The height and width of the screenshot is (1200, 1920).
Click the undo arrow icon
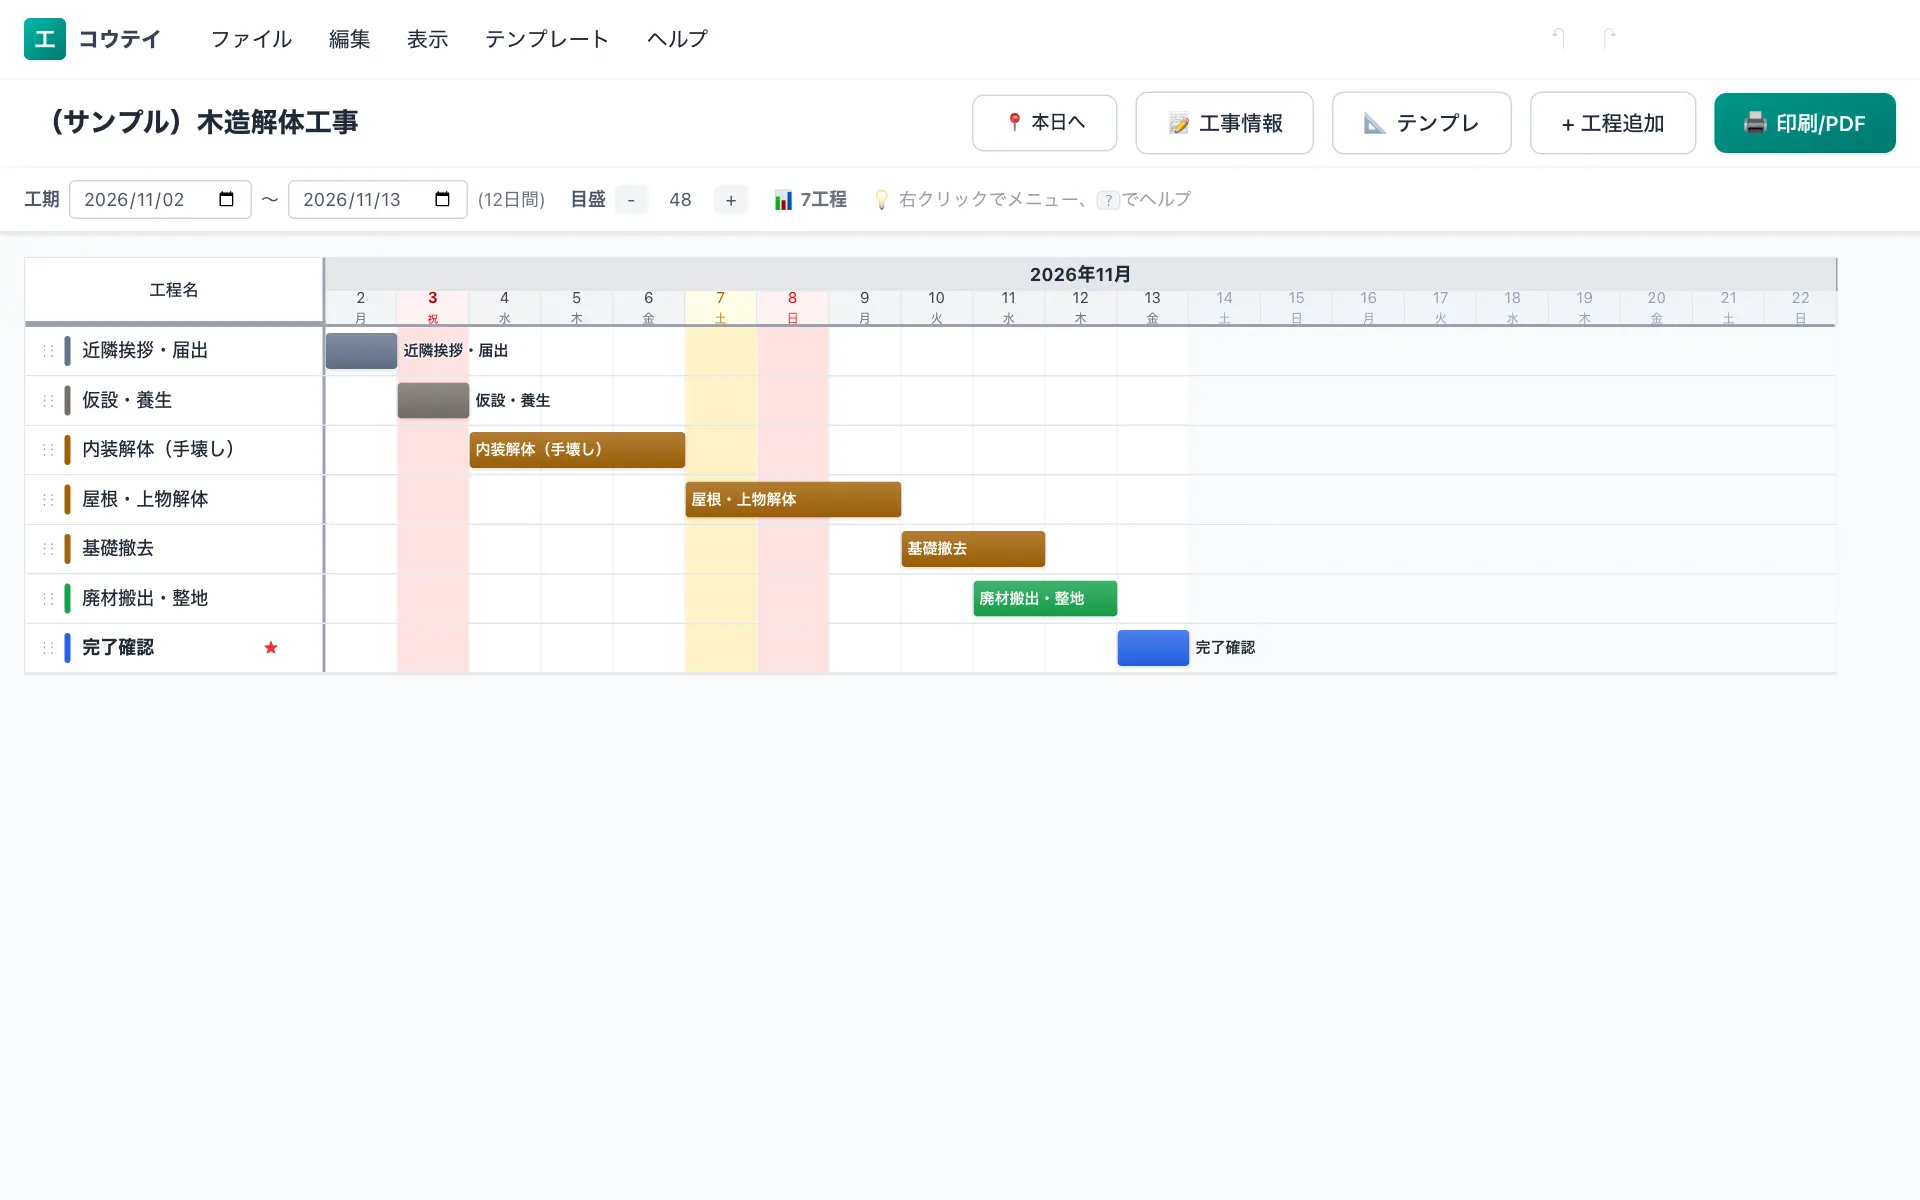click(1558, 38)
